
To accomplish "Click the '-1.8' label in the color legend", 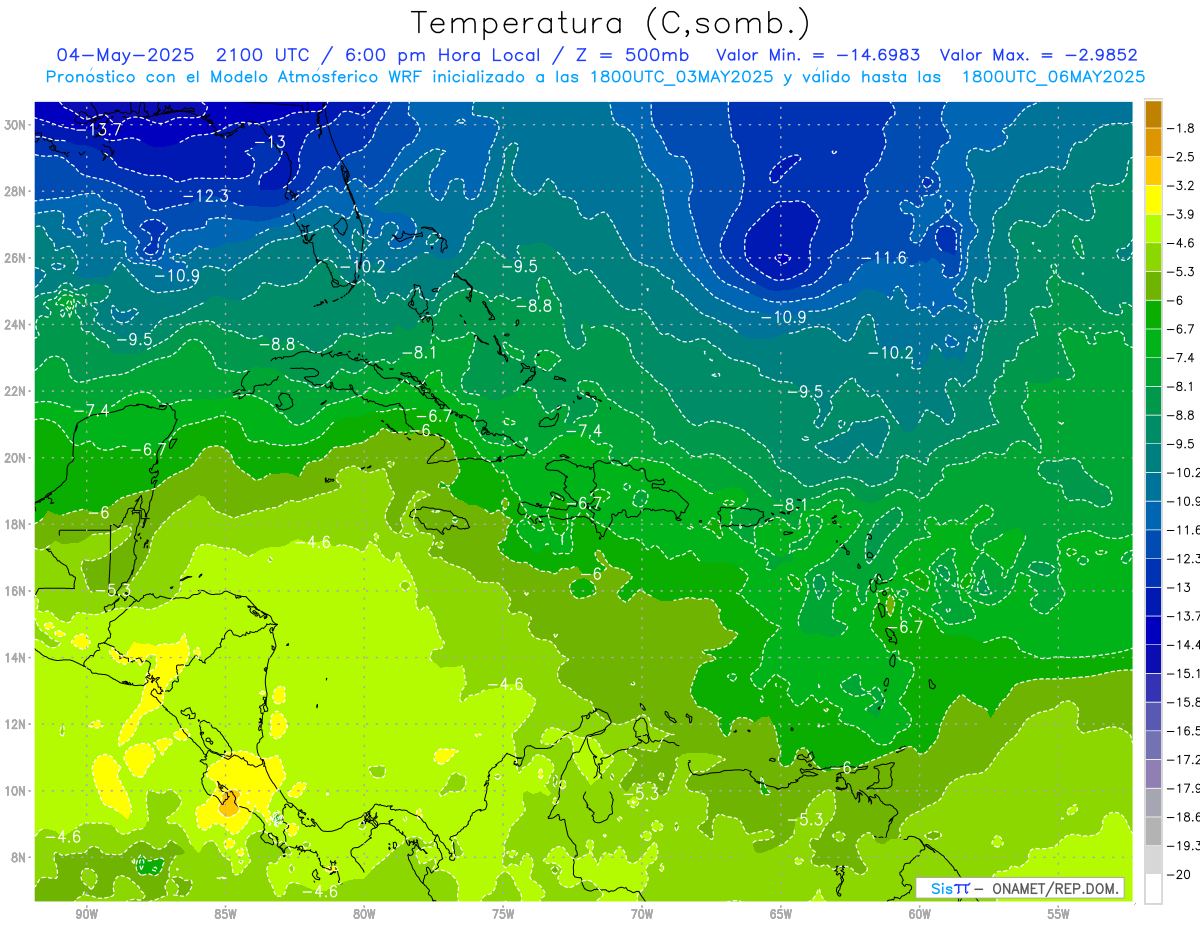I will pos(1182,128).
